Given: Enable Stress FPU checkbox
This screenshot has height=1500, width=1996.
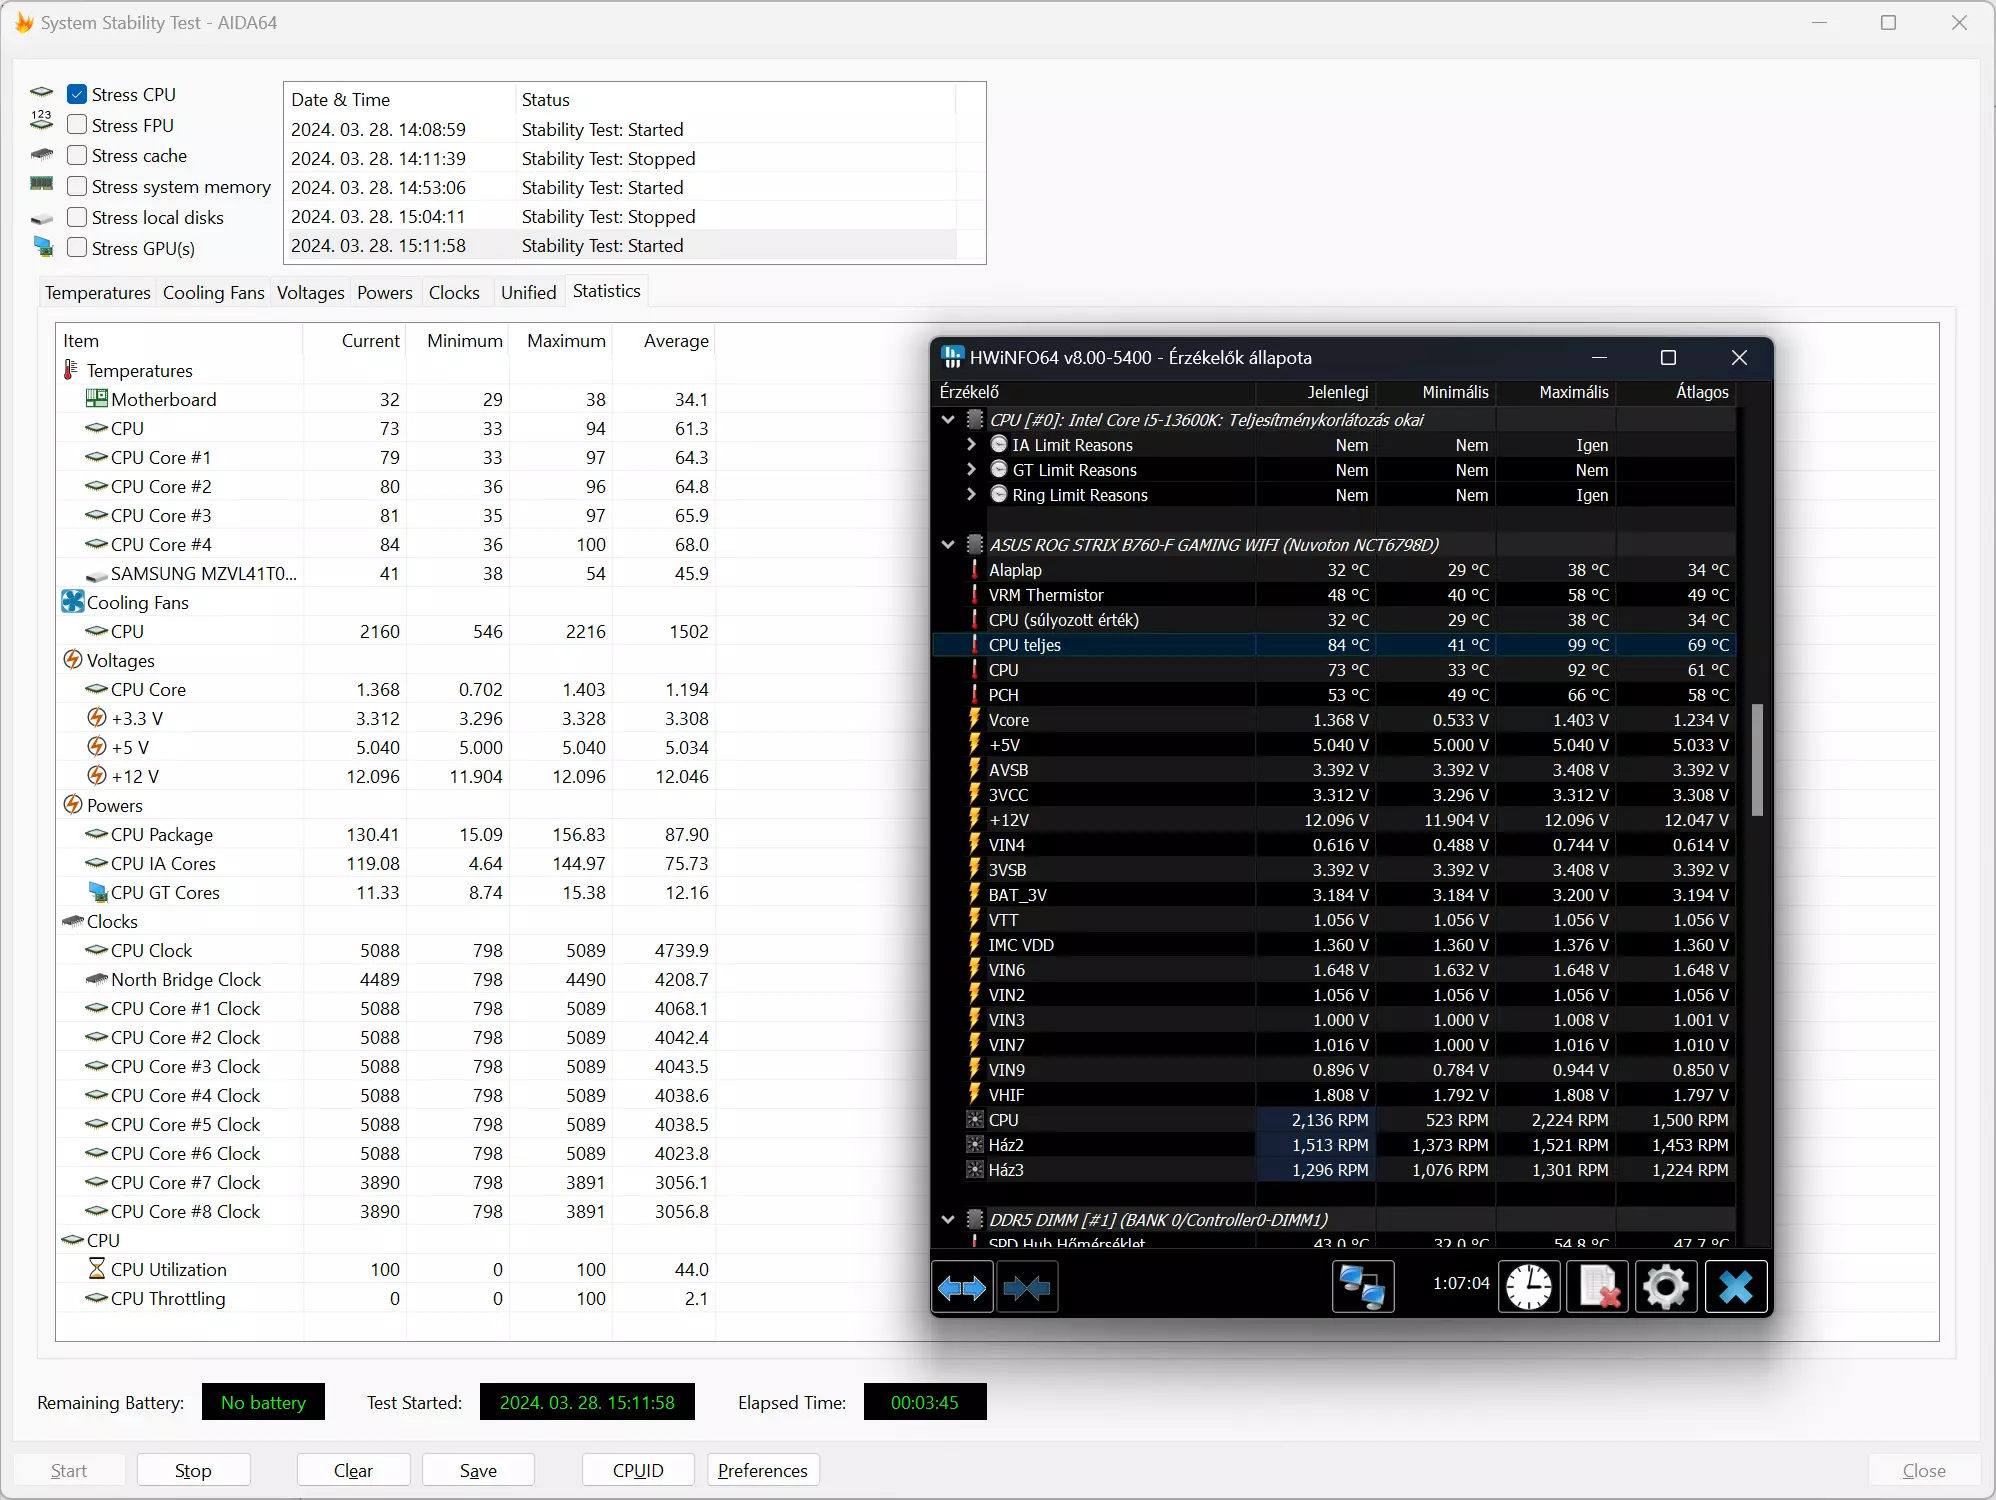Looking at the screenshot, I should tap(77, 125).
